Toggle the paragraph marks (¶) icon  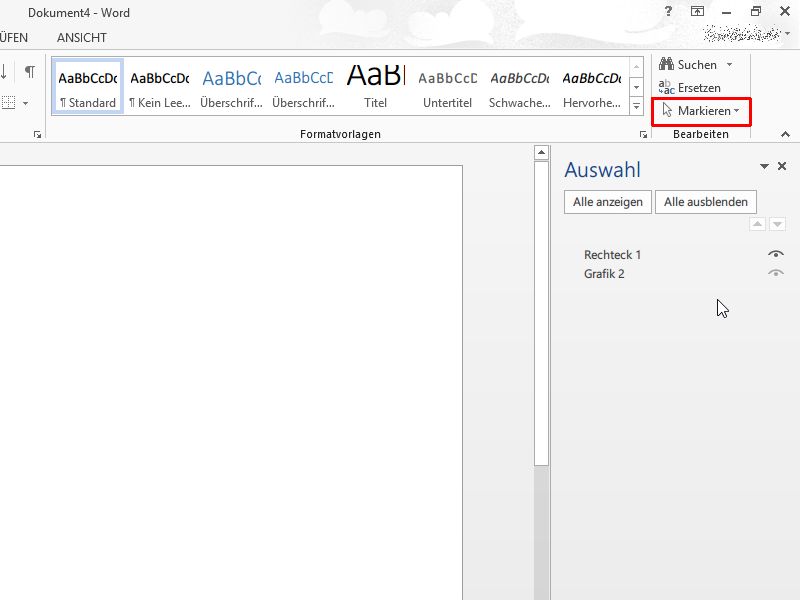point(30,71)
